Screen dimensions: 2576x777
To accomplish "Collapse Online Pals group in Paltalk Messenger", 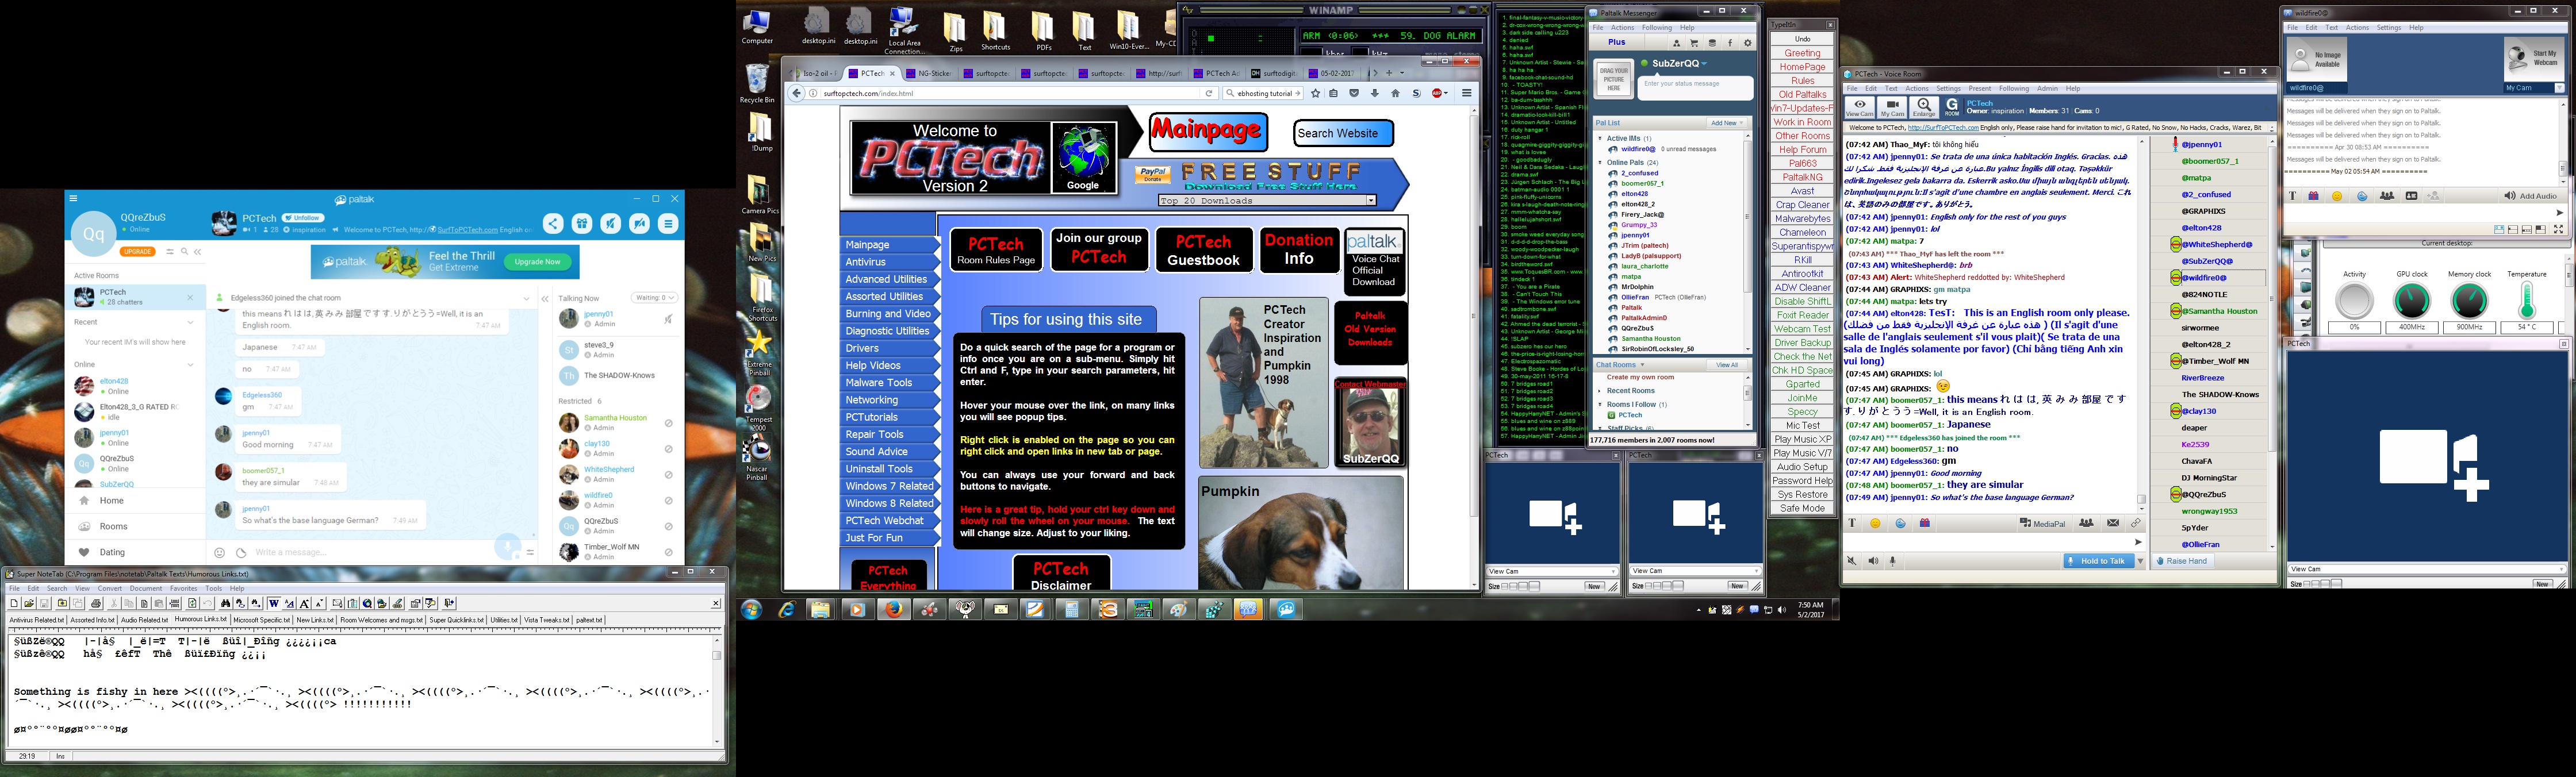I will point(1600,162).
